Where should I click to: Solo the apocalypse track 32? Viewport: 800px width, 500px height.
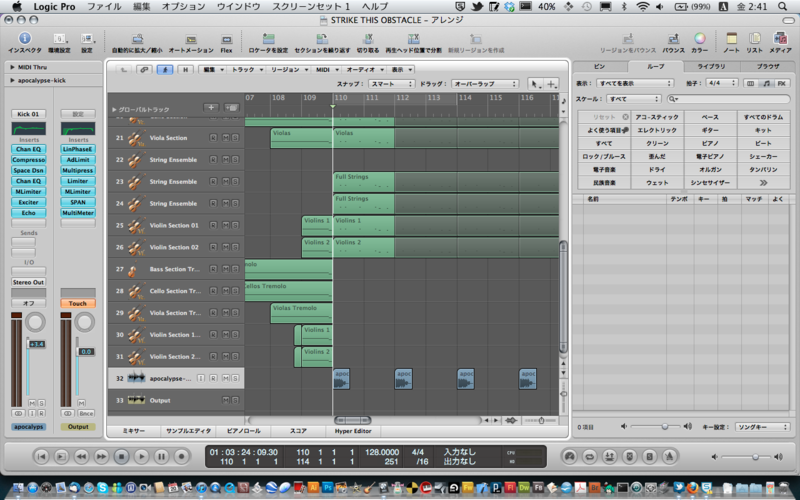pos(235,379)
